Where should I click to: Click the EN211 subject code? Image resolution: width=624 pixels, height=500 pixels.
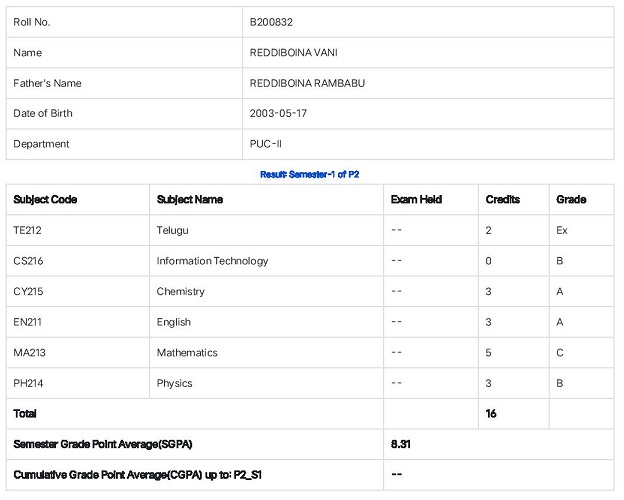27,322
